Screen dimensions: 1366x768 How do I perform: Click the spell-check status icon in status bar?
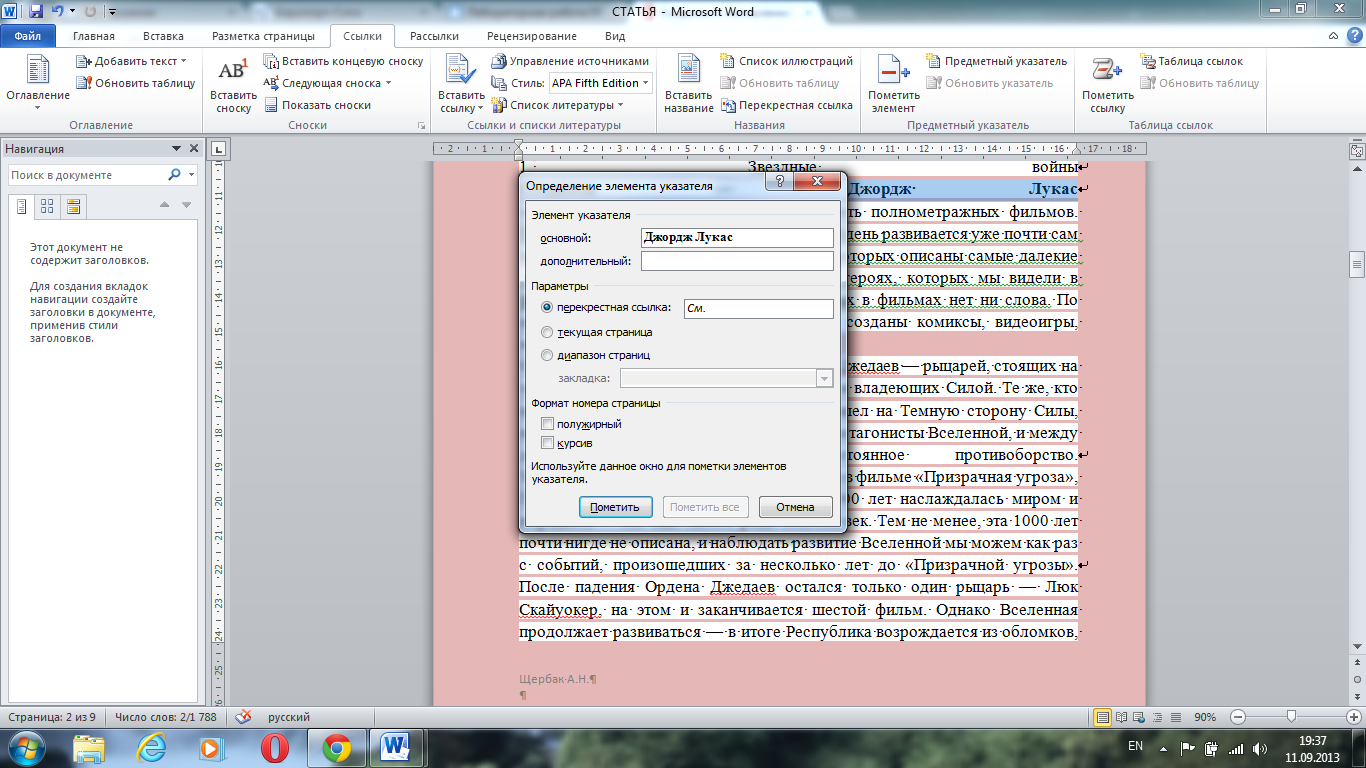tap(242, 717)
